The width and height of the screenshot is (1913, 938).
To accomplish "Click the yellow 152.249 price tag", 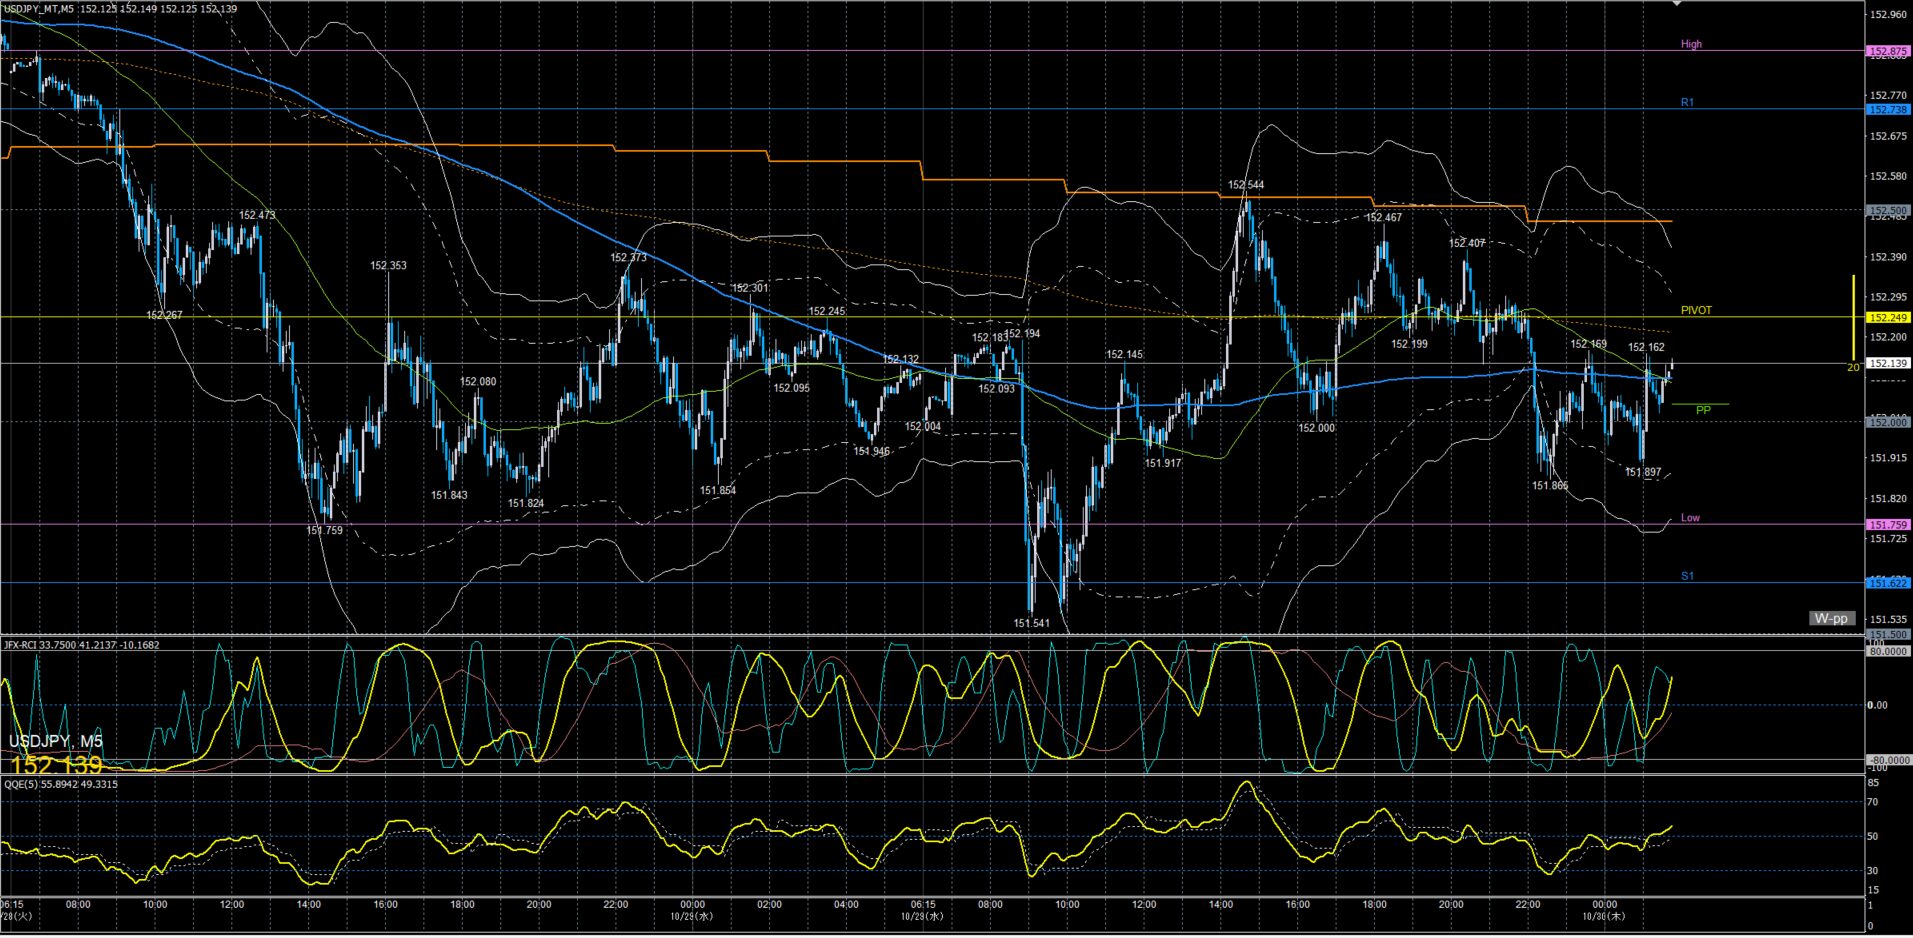I will 1887,317.
